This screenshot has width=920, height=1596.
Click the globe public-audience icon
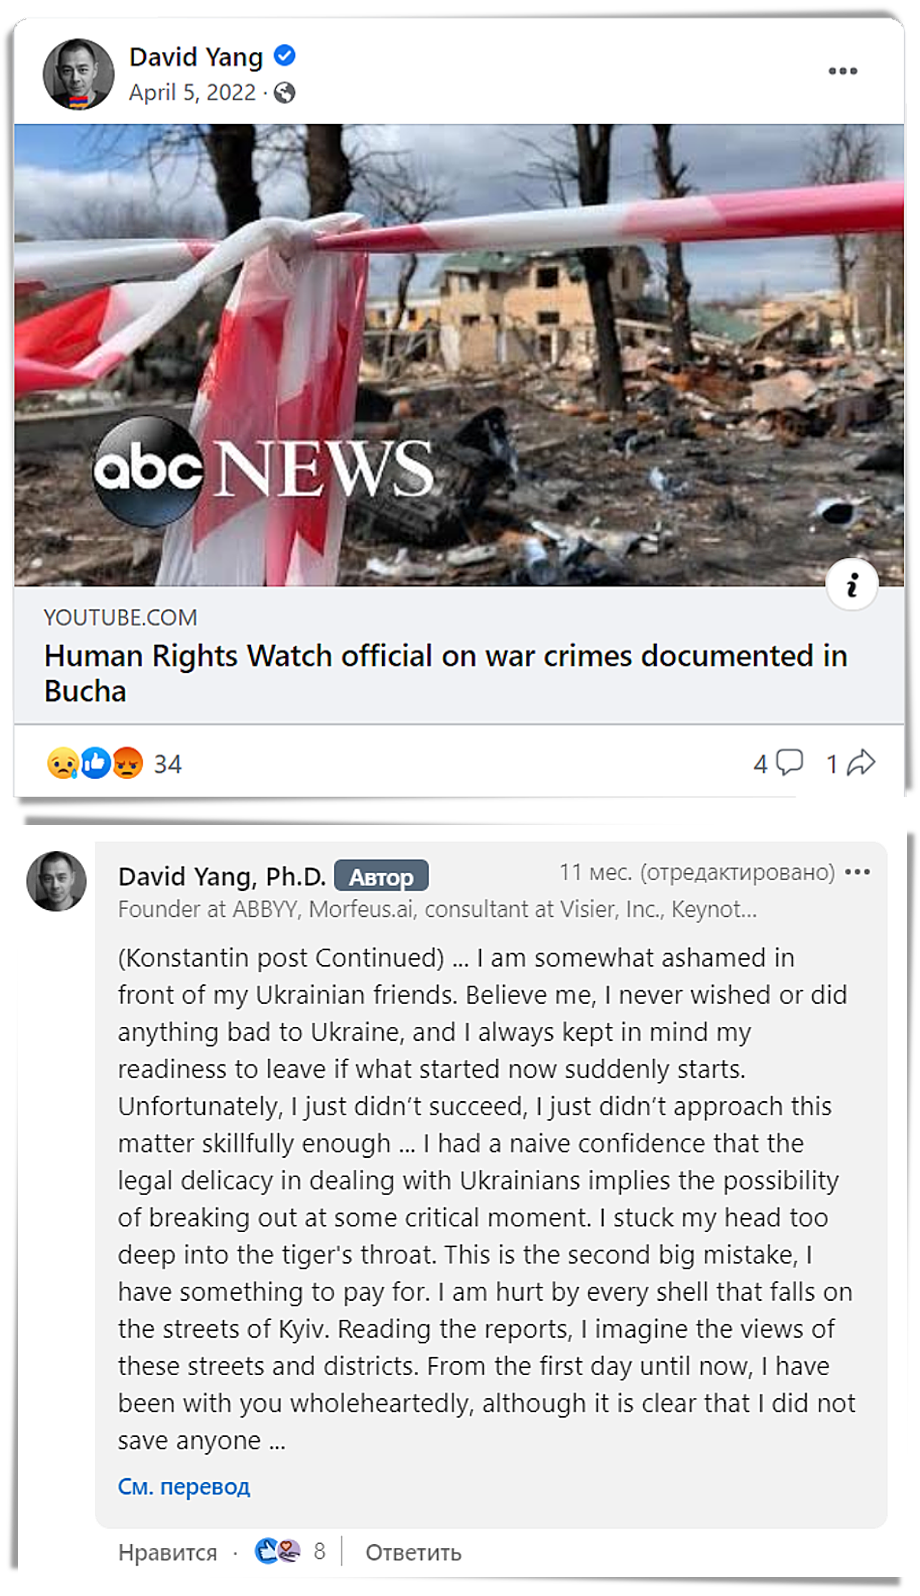[x=285, y=93]
